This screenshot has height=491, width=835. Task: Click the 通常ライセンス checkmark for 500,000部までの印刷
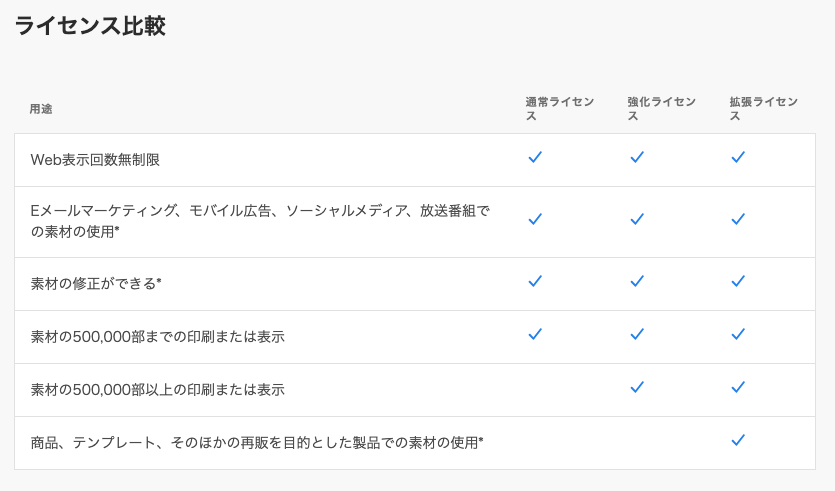point(535,334)
